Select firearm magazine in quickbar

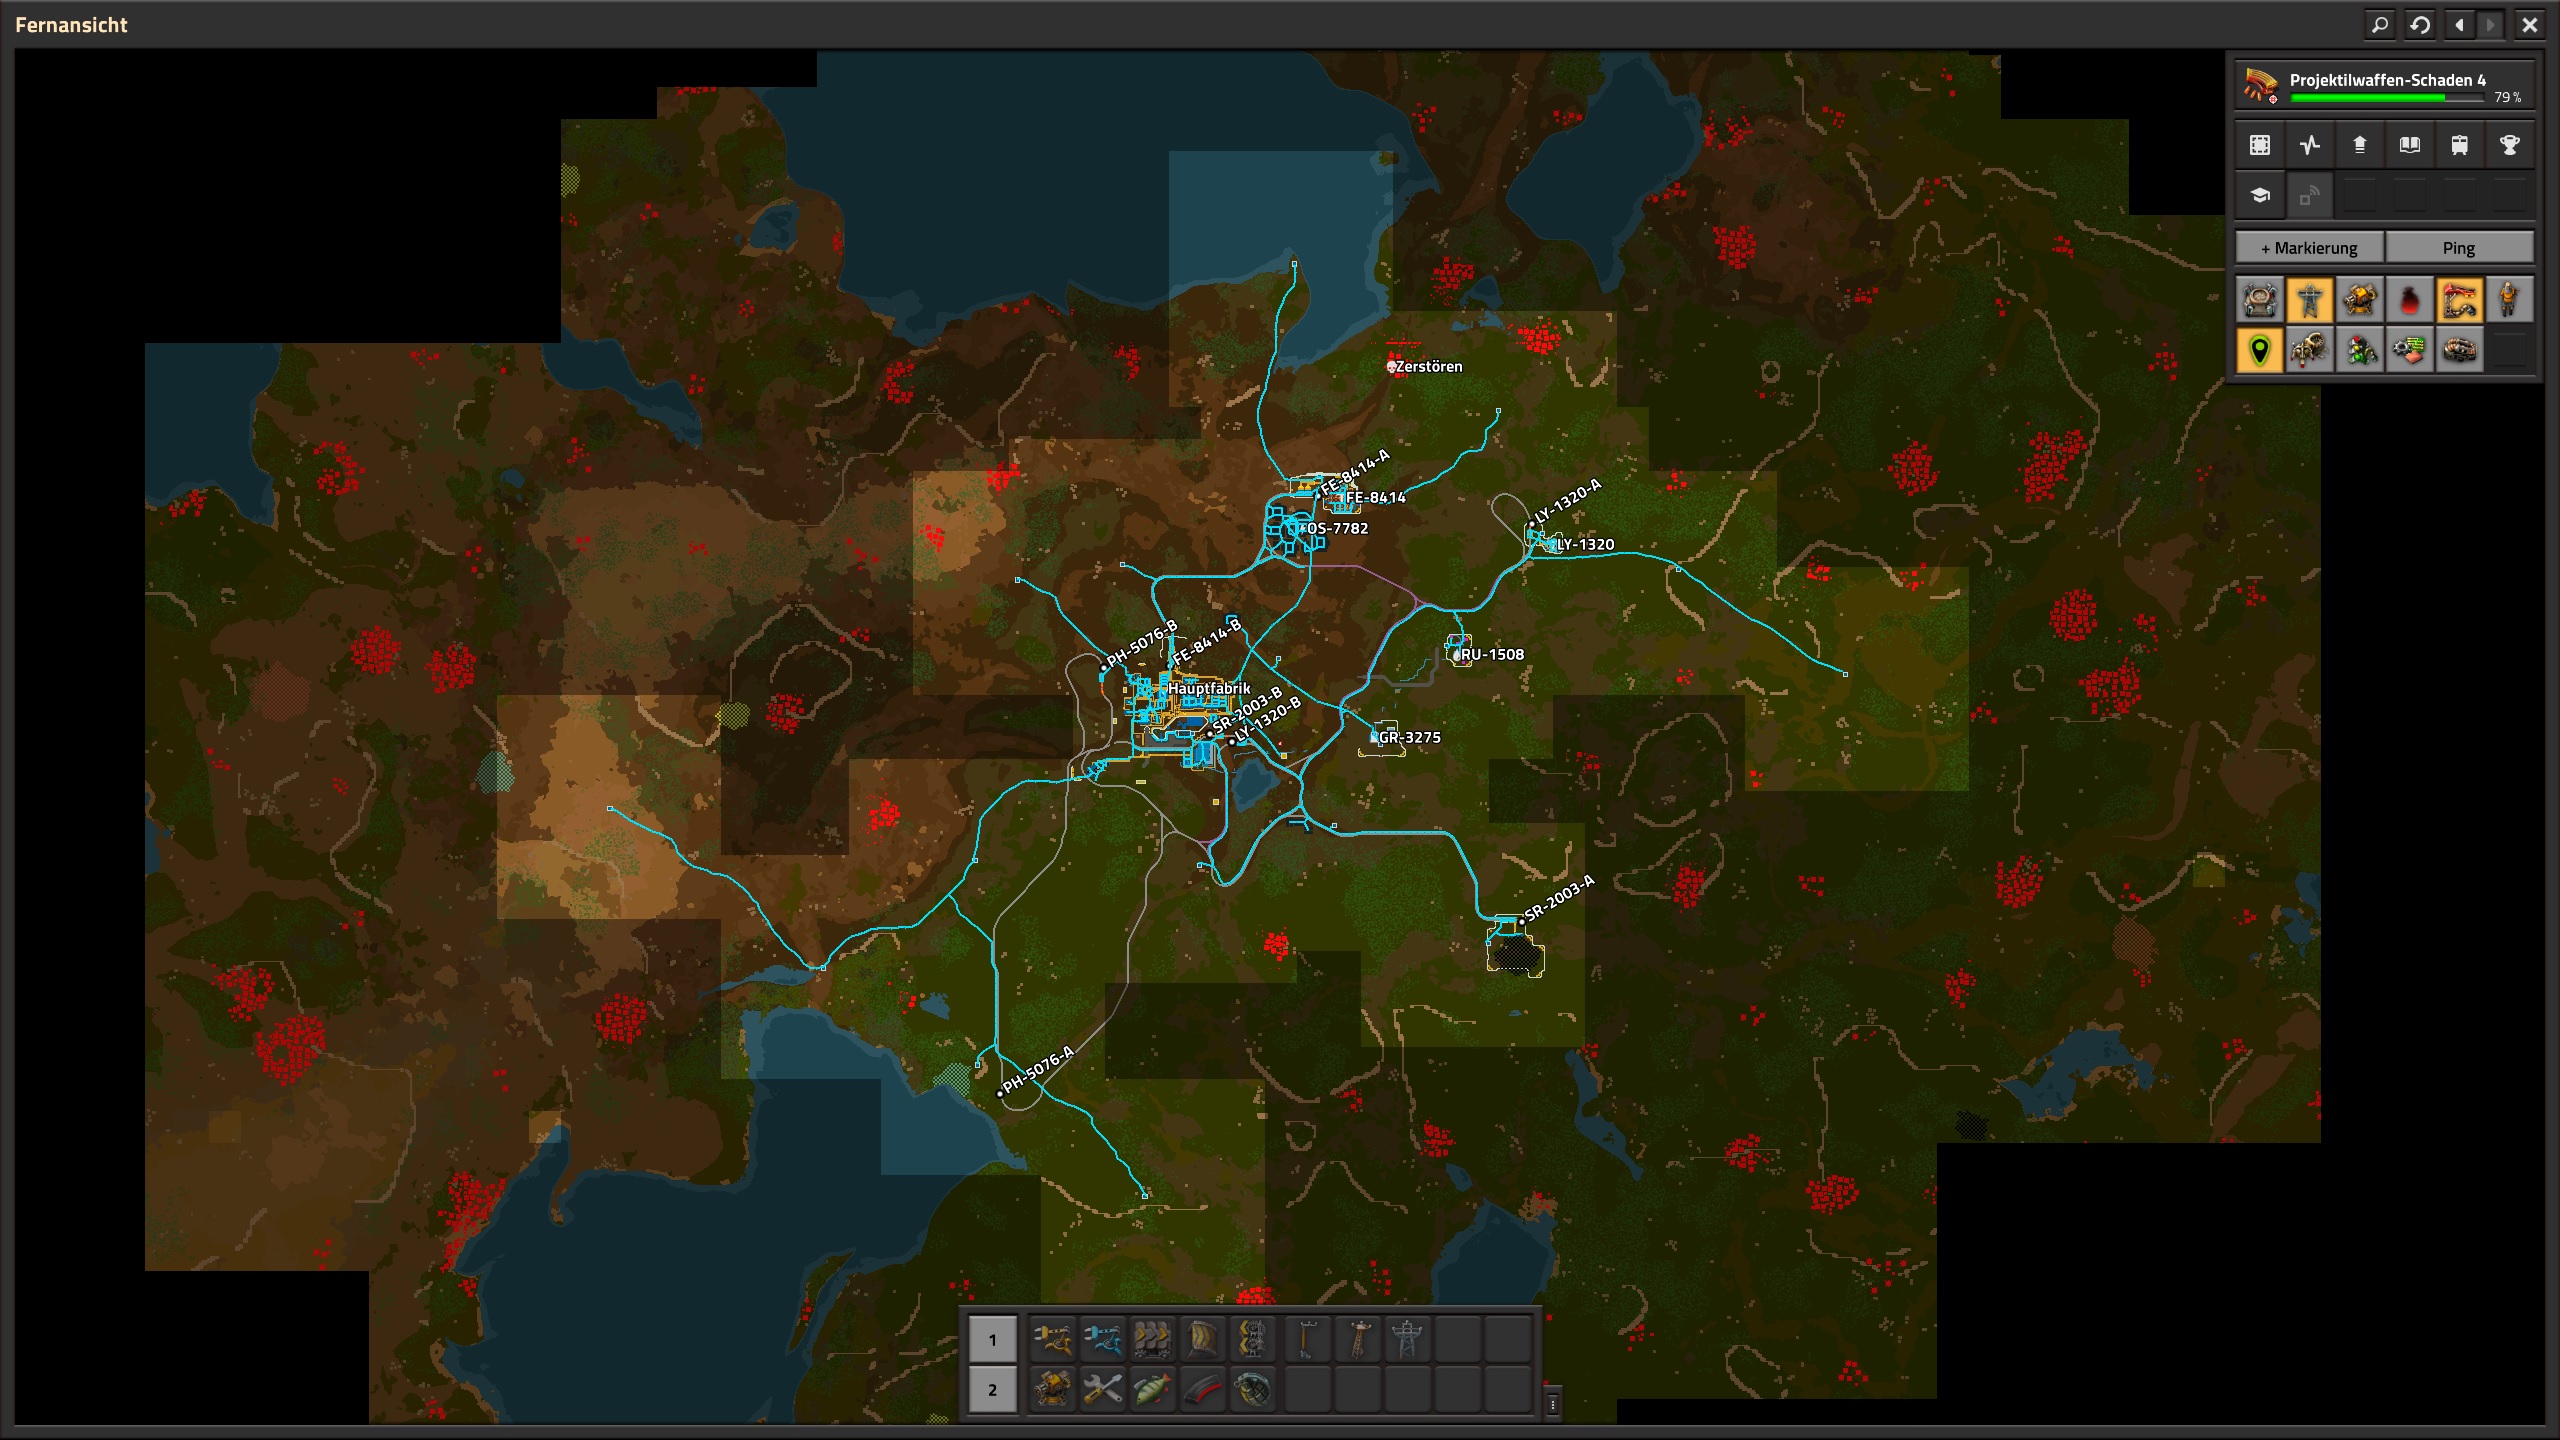[x=1203, y=1389]
